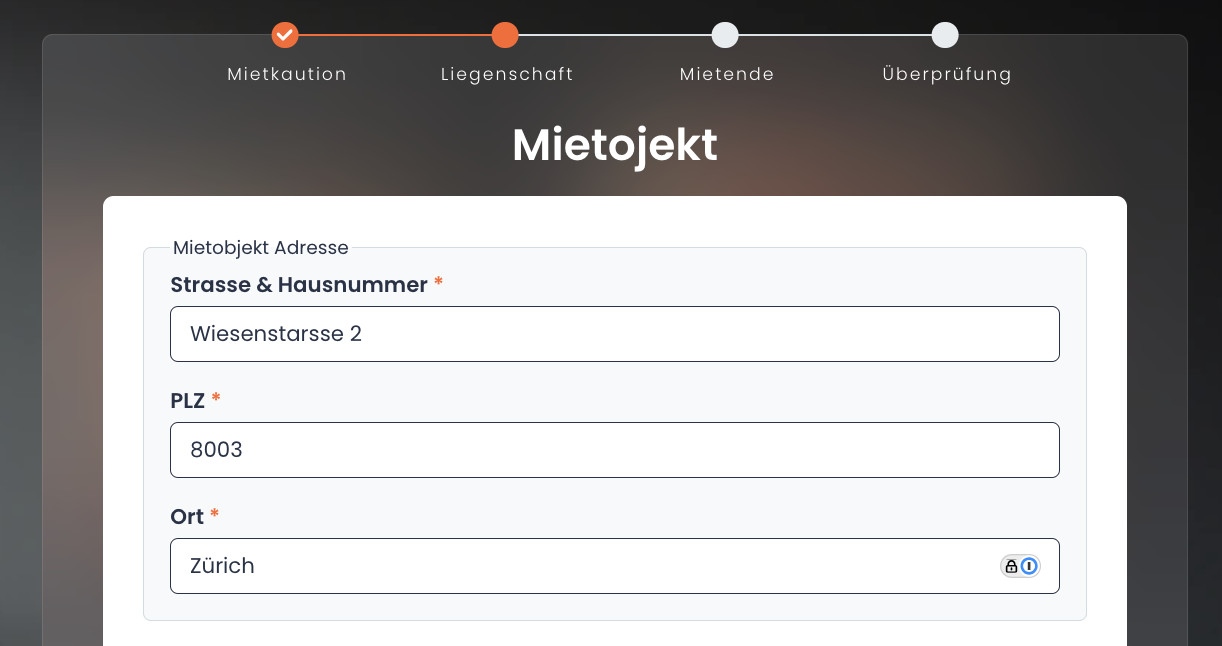1222x646 pixels.
Task: Click the Ort field label
Action: (187, 517)
